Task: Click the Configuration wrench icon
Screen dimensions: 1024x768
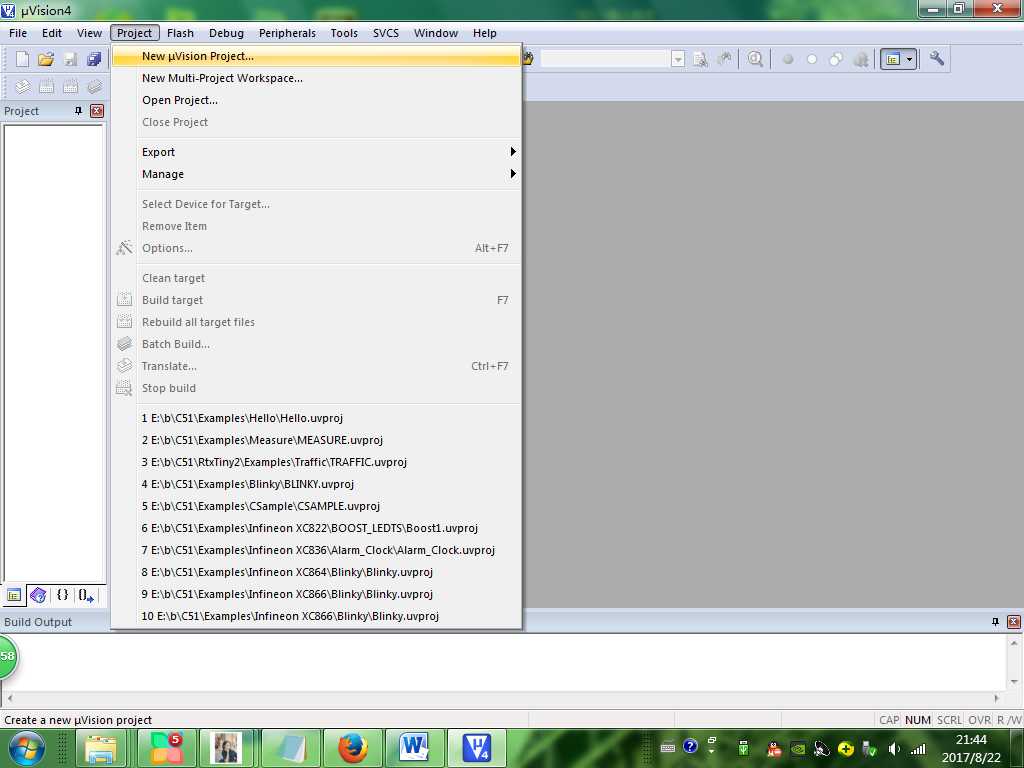Action: [x=936, y=59]
